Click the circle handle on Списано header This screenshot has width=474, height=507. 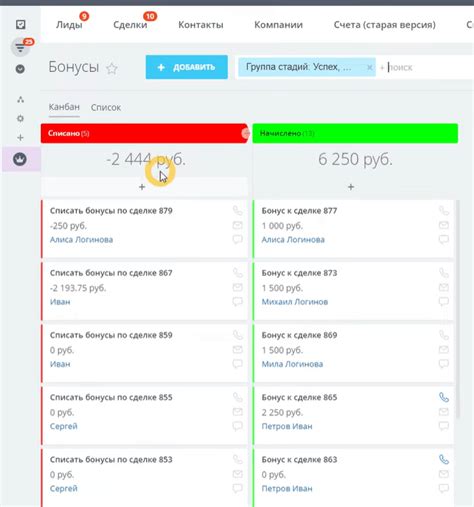tap(246, 133)
